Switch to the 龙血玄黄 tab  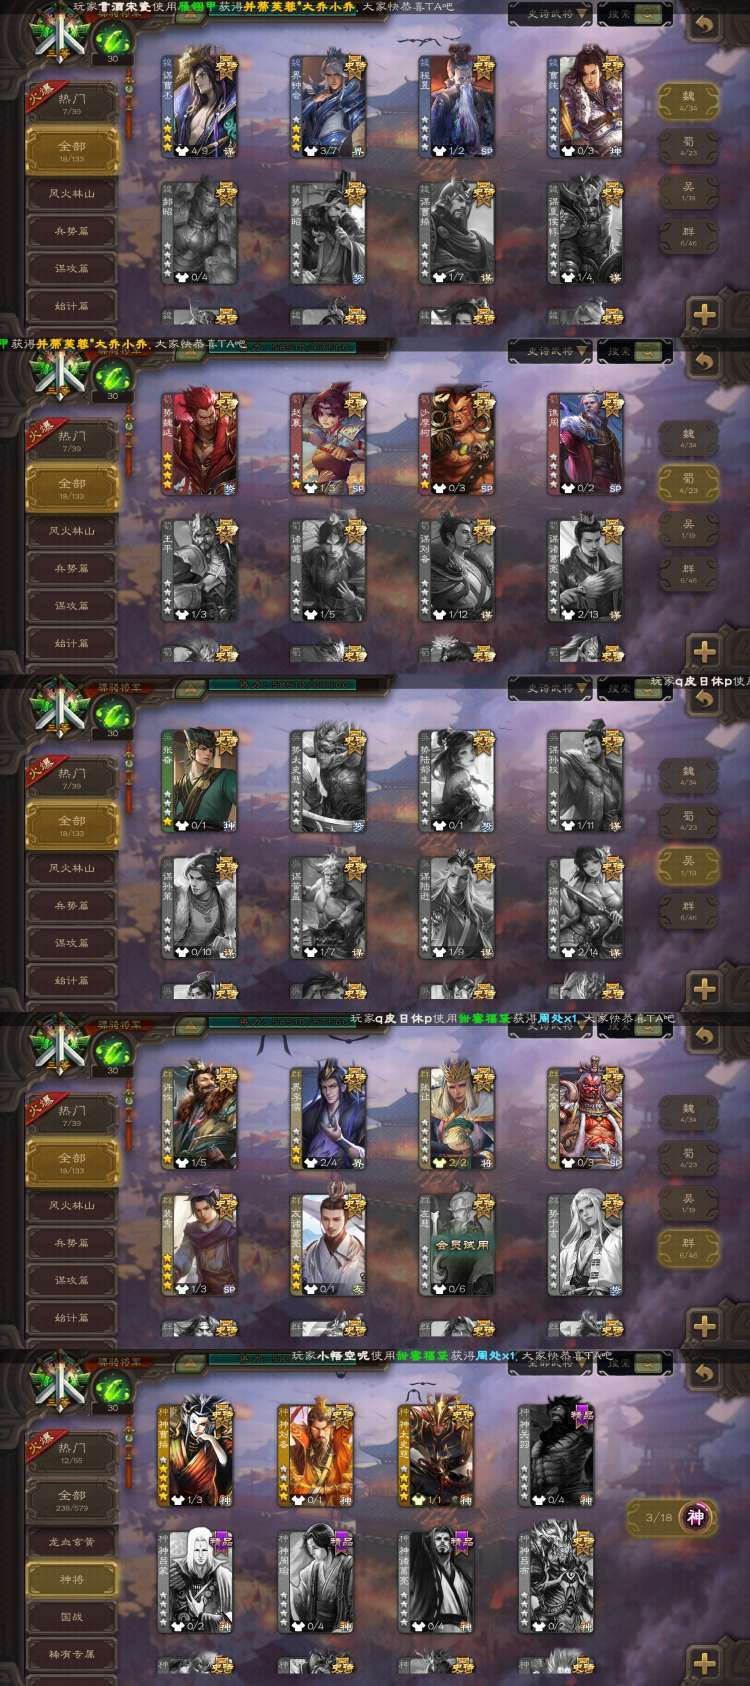tap(72, 1542)
